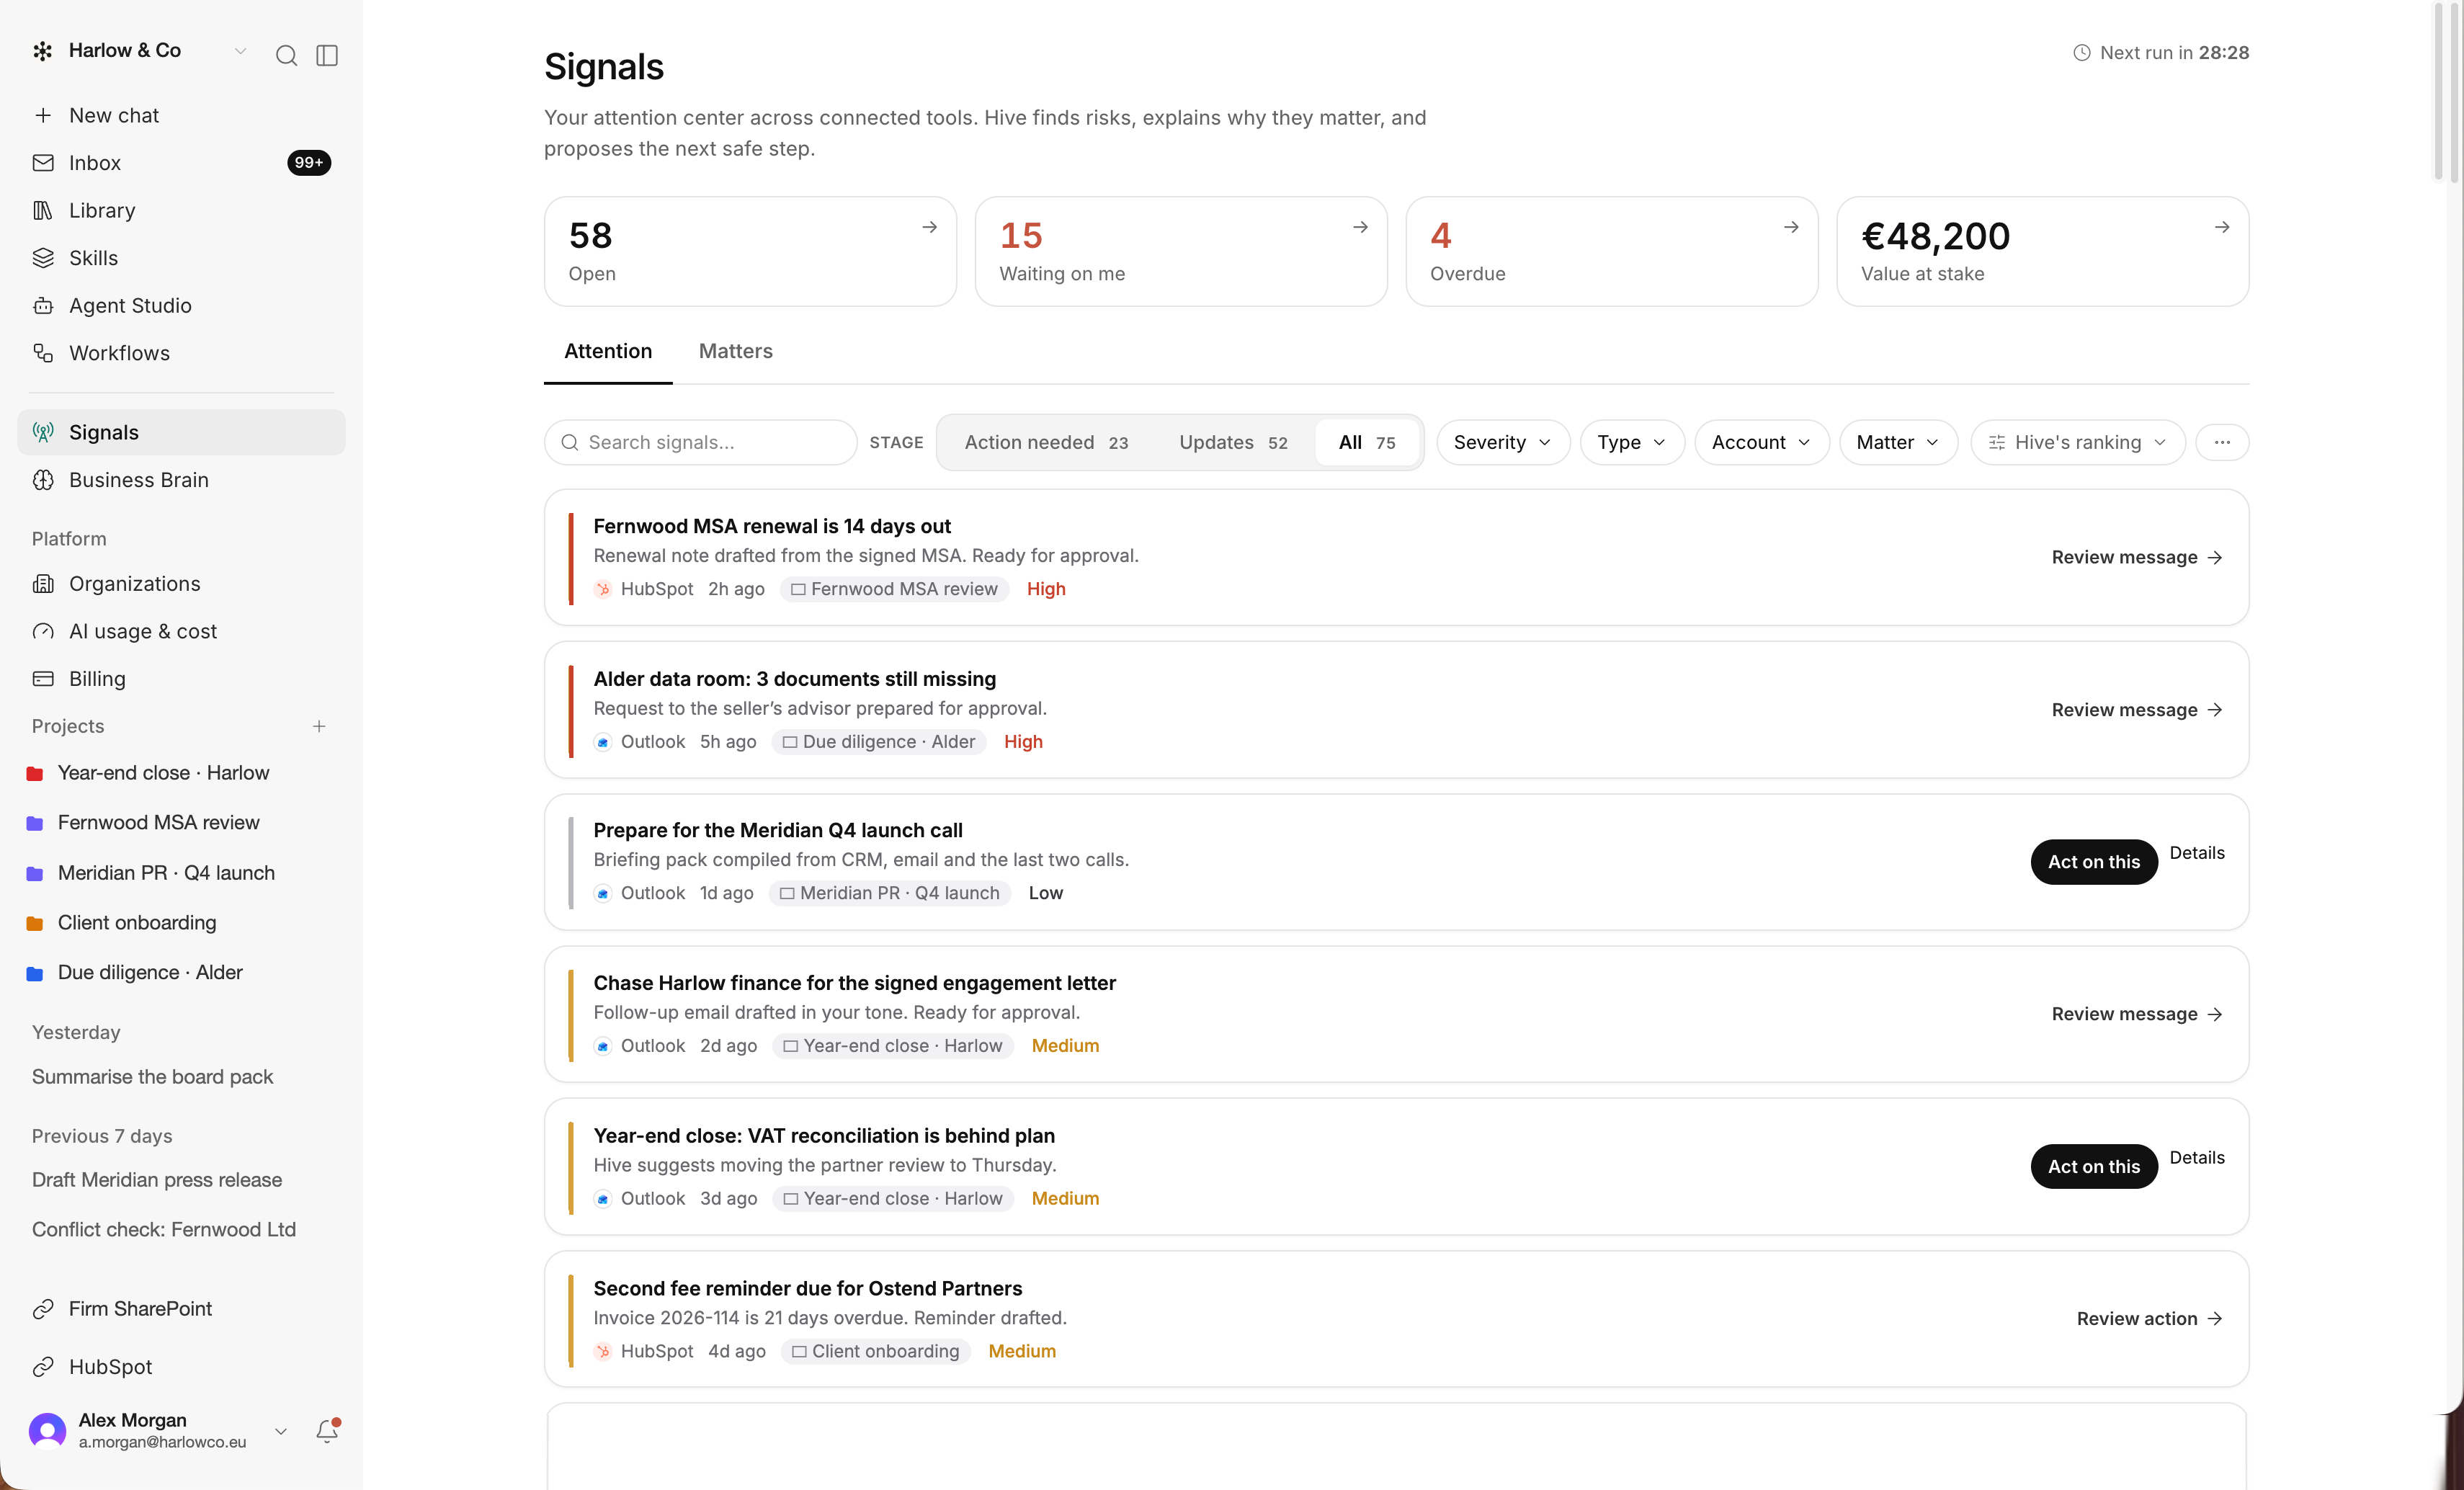Open the Account filter dropdown
Image resolution: width=2464 pixels, height=1490 pixels.
pos(1761,442)
